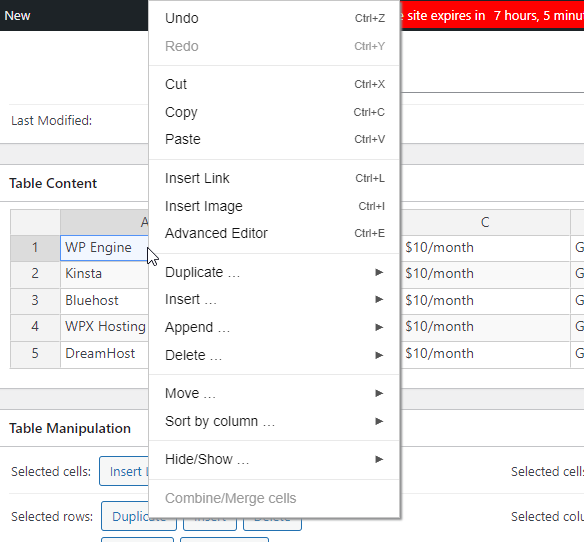Expand the Hide/Show submenu
The height and width of the screenshot is (542, 584).
(x=274, y=459)
